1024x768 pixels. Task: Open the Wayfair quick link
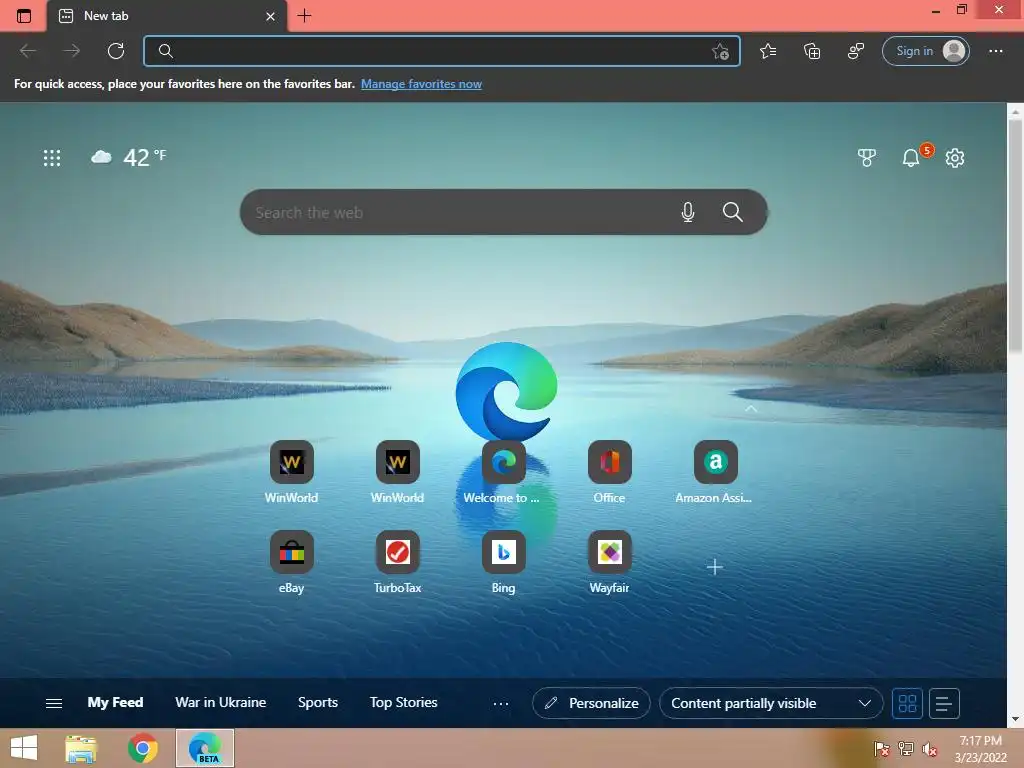coord(609,562)
